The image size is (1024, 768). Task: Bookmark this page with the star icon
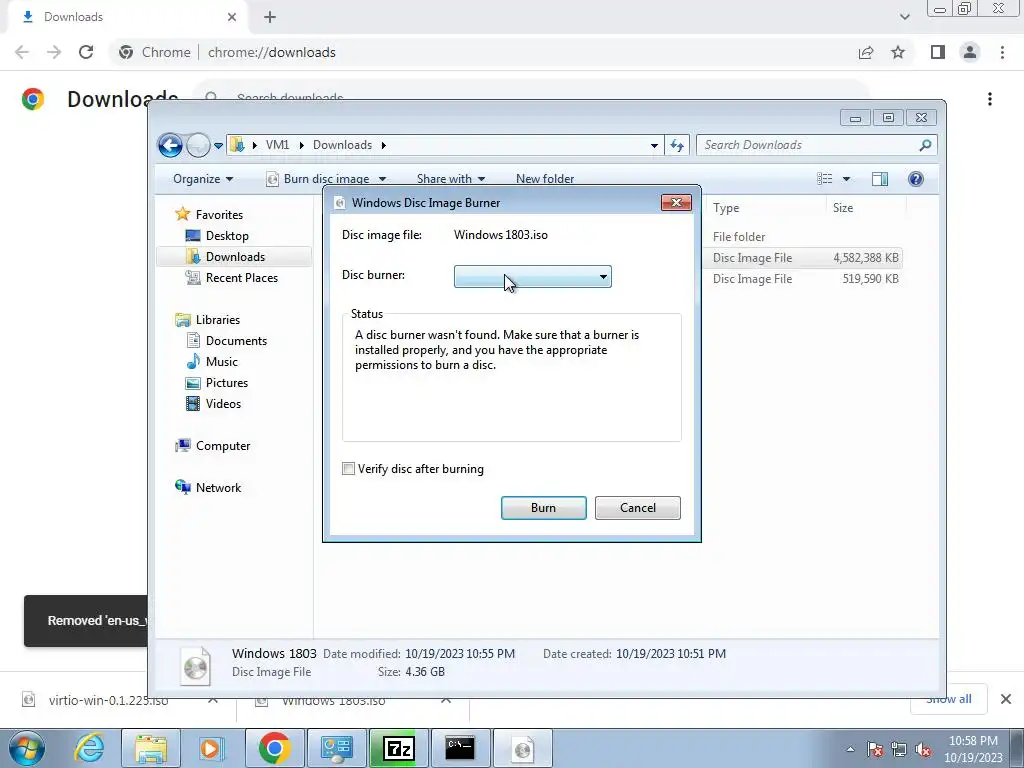tap(898, 52)
